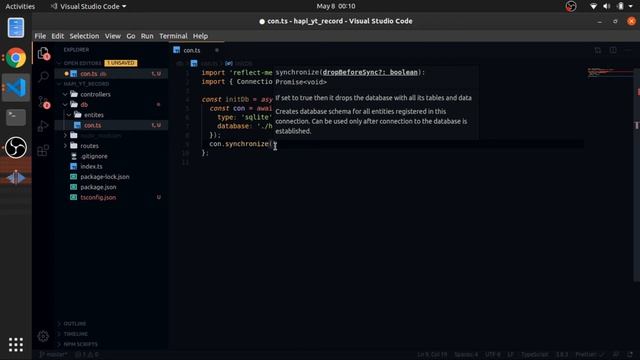The width and height of the screenshot is (640, 360).
Task: Open the Run and Debug view
Action: [x=43, y=126]
